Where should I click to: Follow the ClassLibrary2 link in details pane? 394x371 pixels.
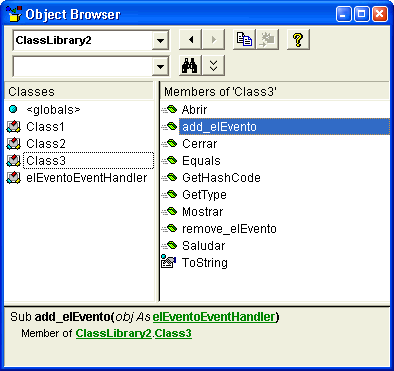(x=114, y=333)
